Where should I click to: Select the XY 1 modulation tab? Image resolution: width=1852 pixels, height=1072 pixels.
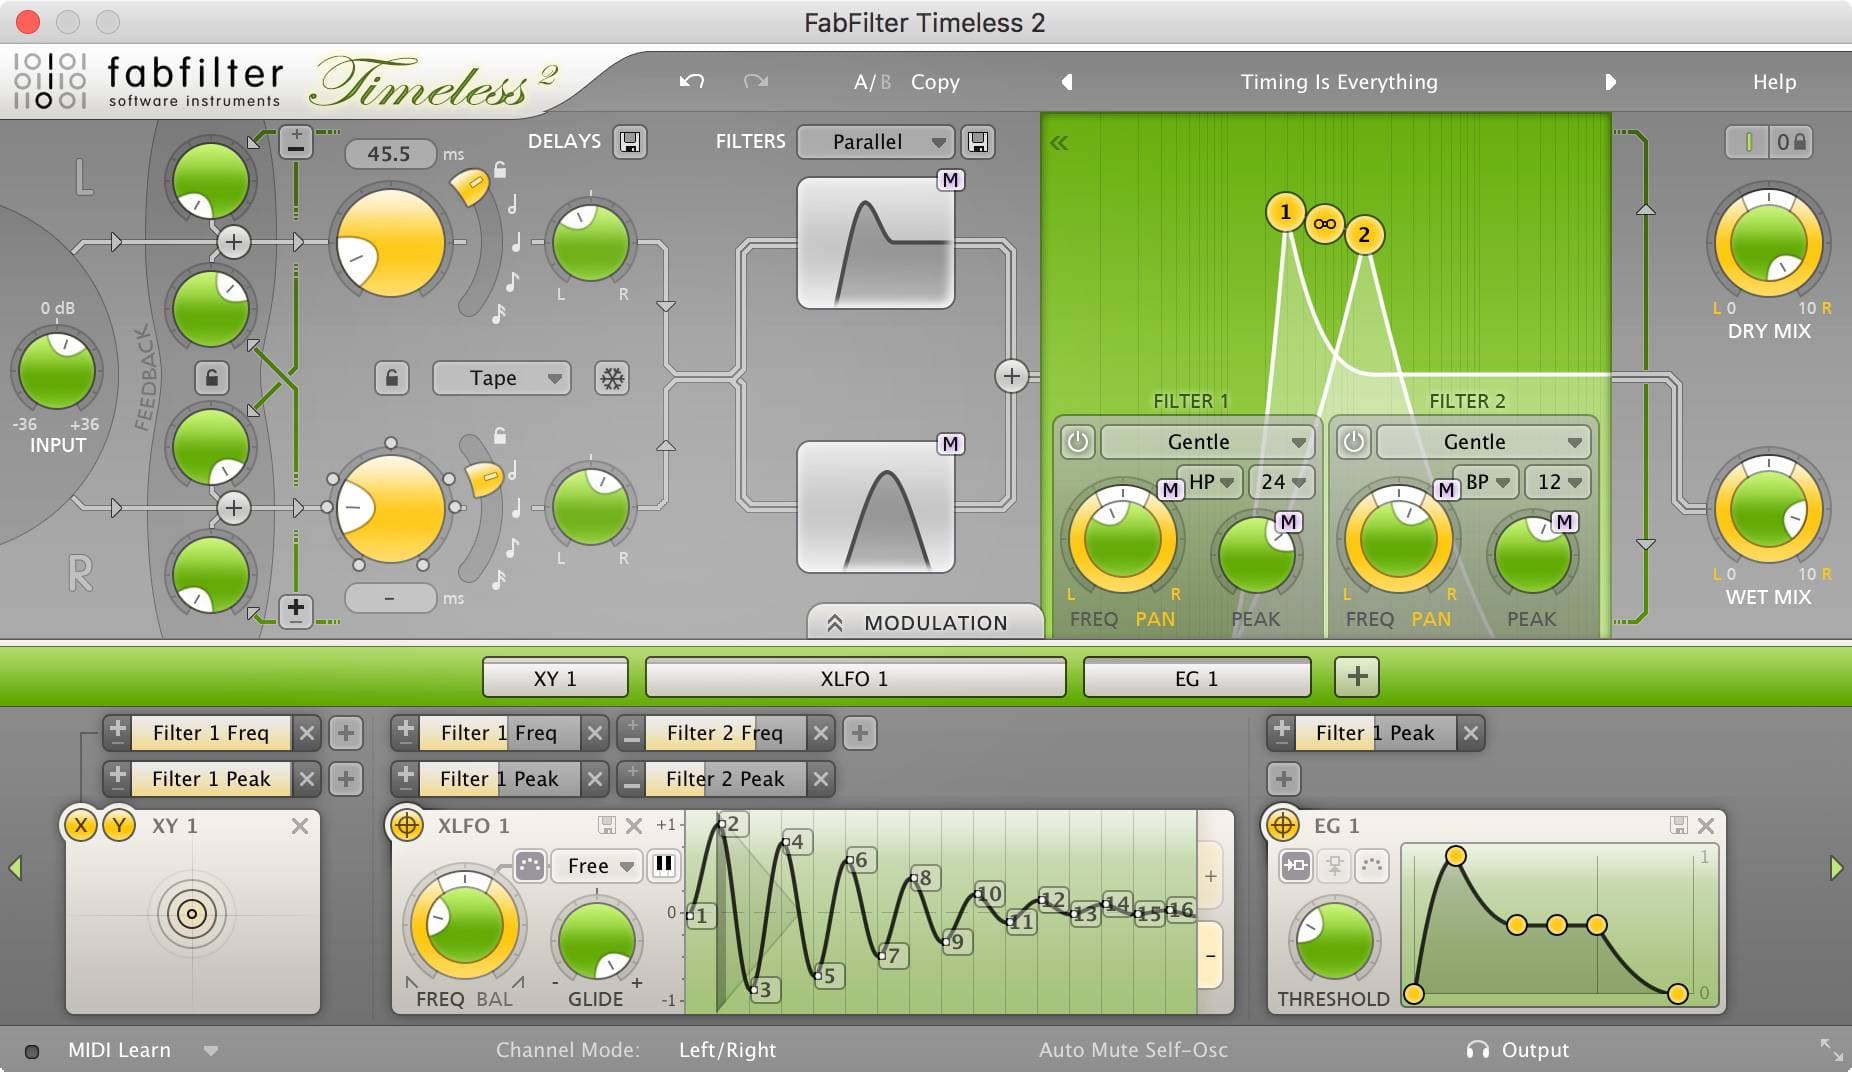[554, 677]
